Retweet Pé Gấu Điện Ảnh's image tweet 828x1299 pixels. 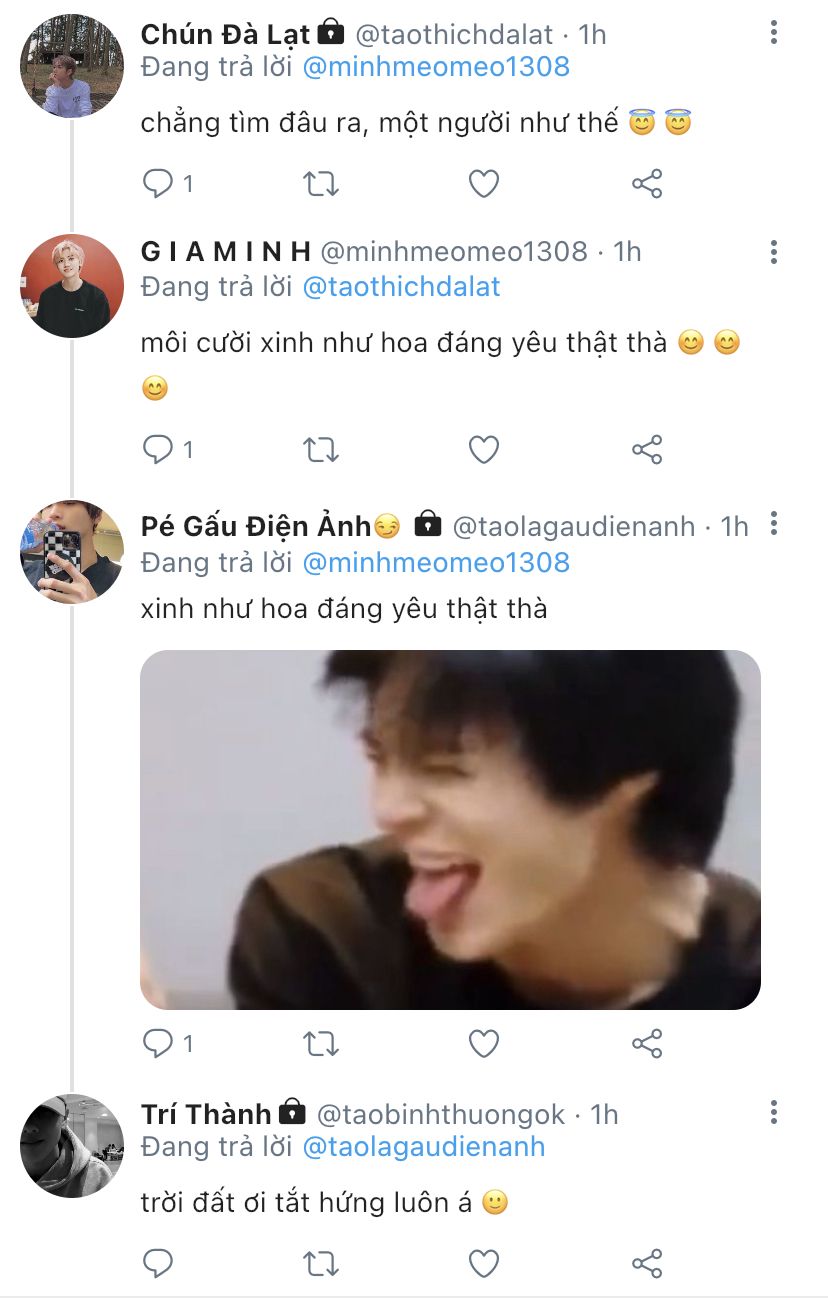321,1044
